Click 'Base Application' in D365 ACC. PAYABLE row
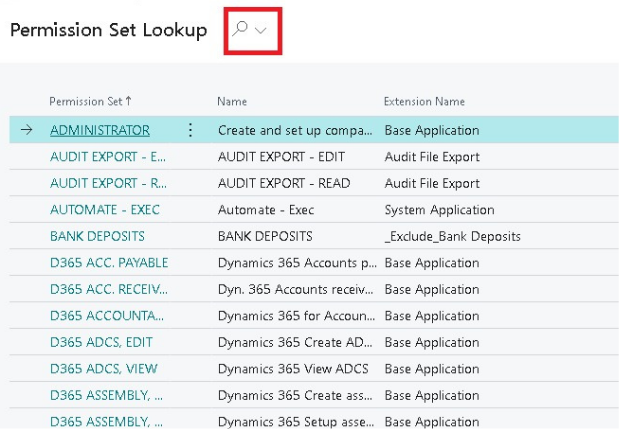Image resolution: width=619 pixels, height=429 pixels. 432,262
